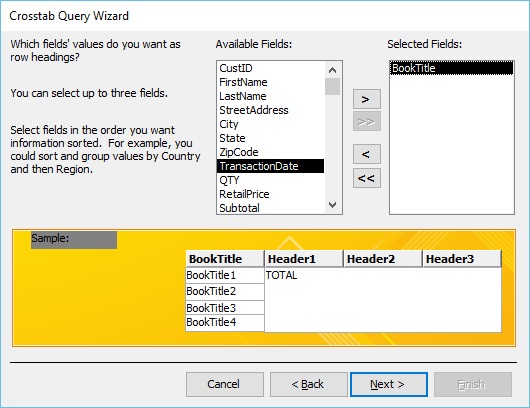Proceed with the Next > button
The height and width of the screenshot is (408, 530).
tap(389, 384)
